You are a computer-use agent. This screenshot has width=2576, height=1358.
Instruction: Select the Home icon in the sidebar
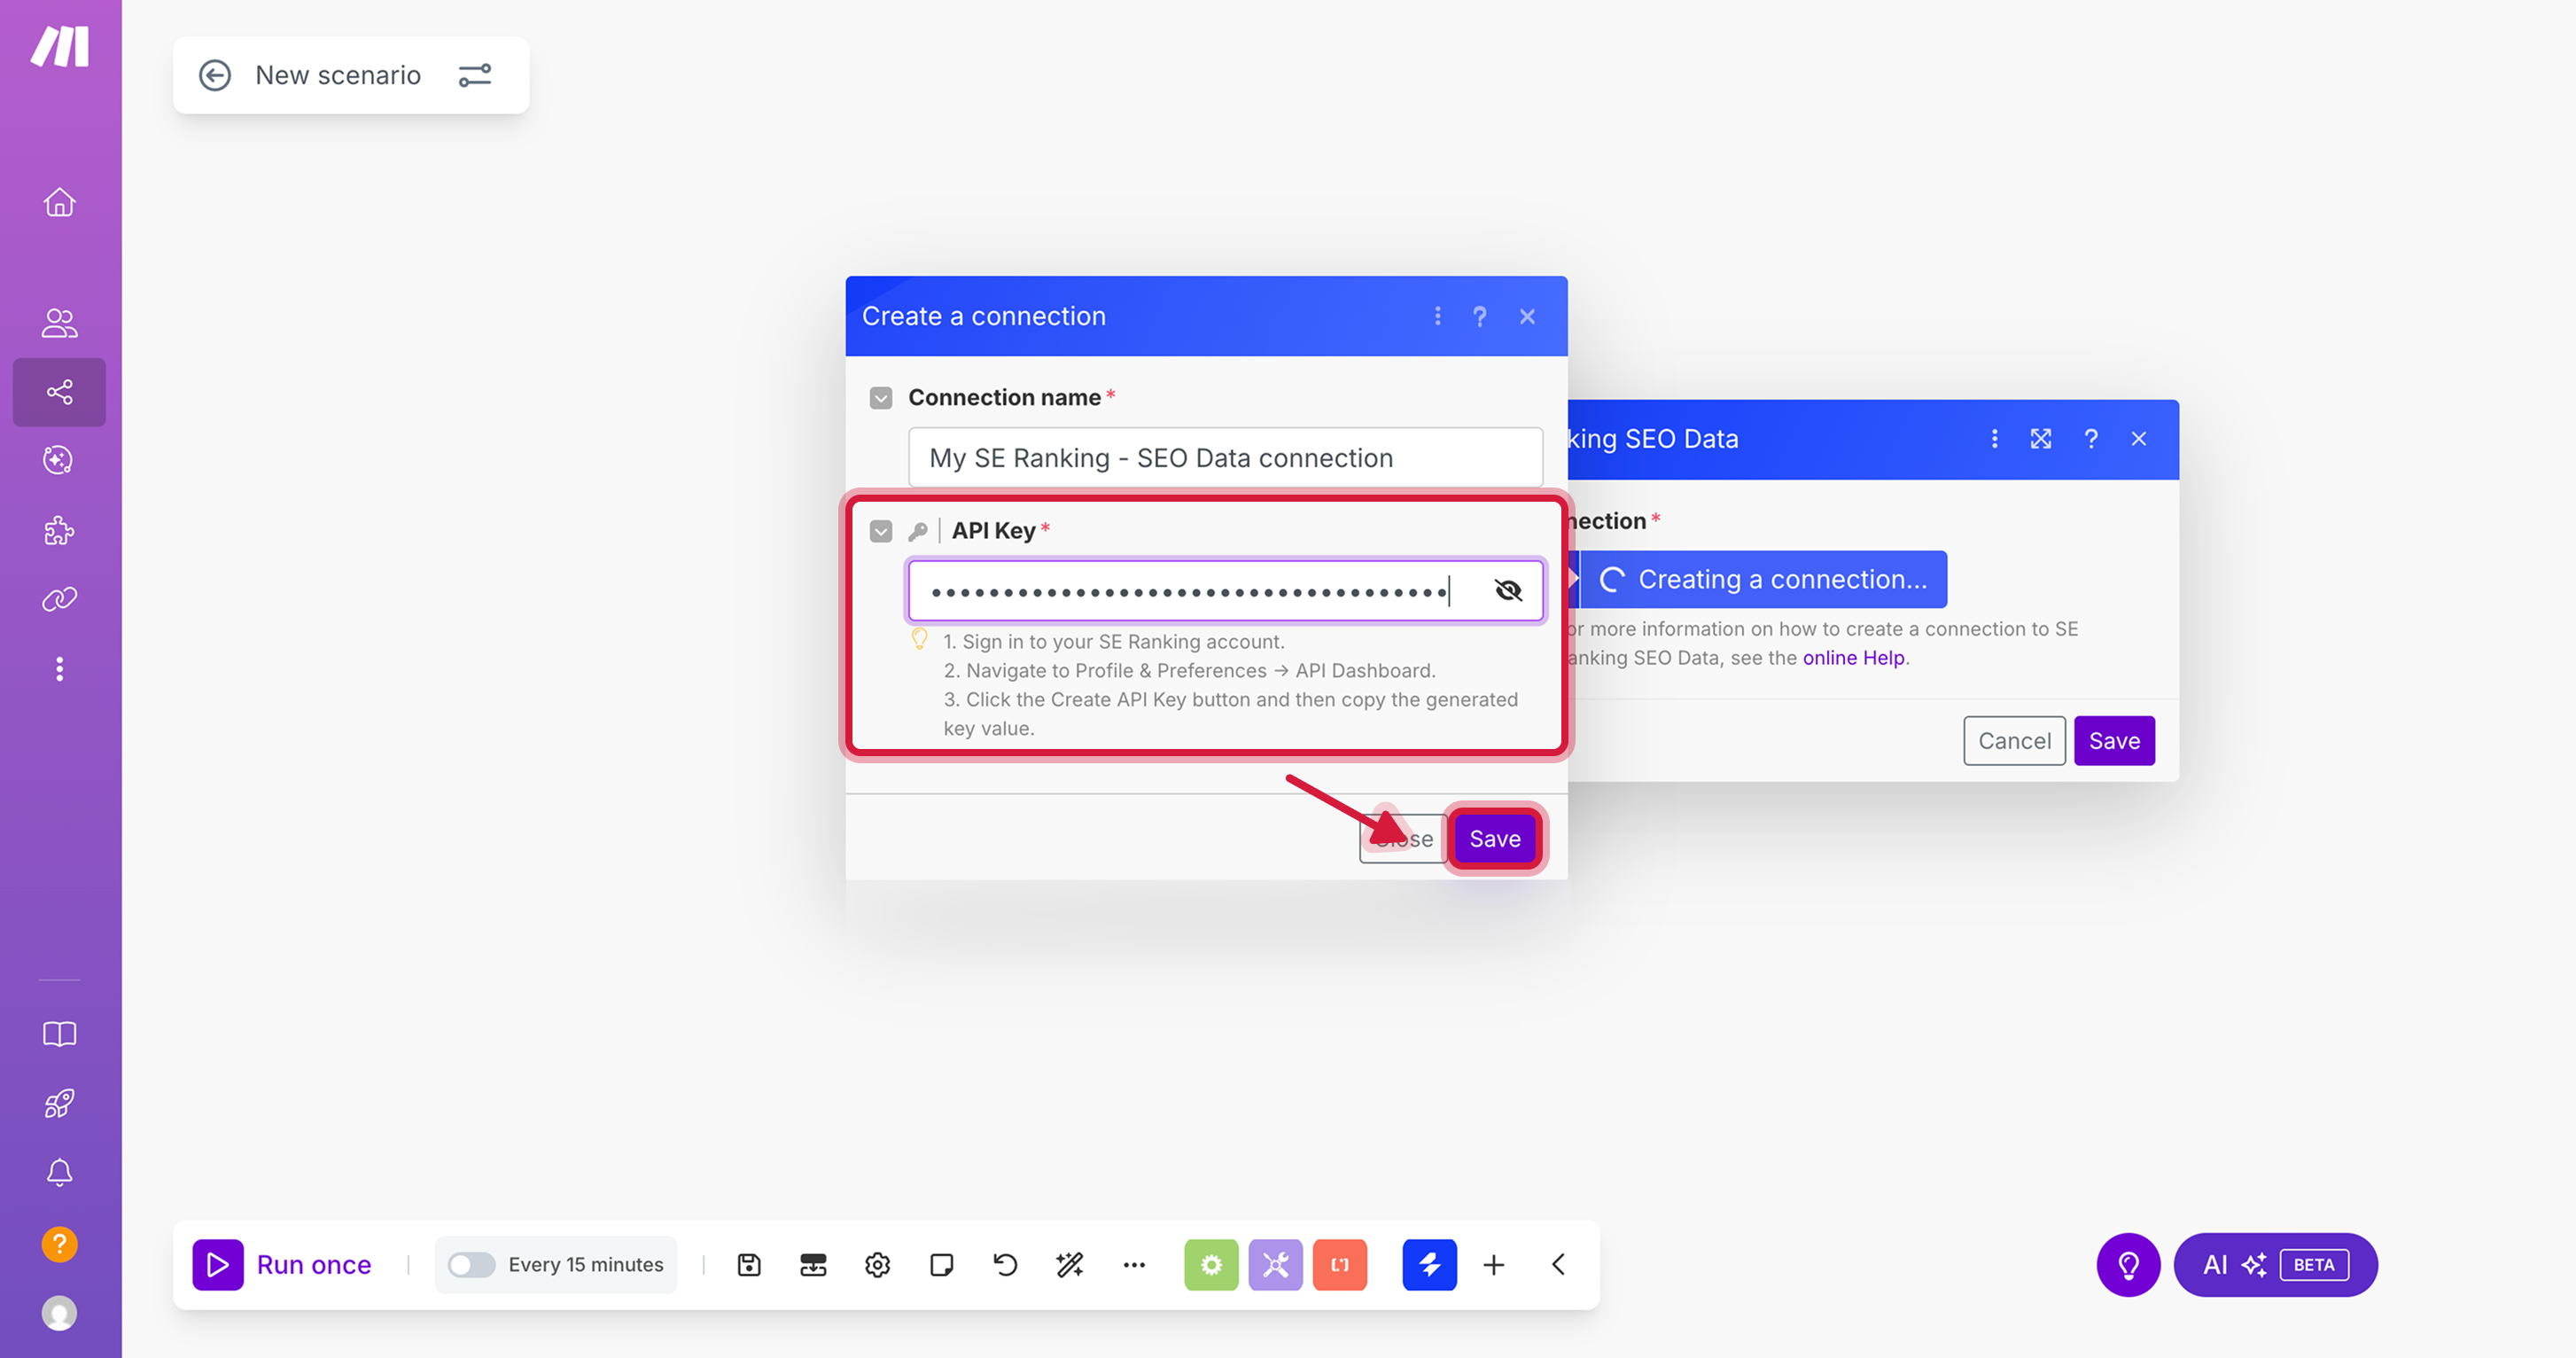coord(59,202)
